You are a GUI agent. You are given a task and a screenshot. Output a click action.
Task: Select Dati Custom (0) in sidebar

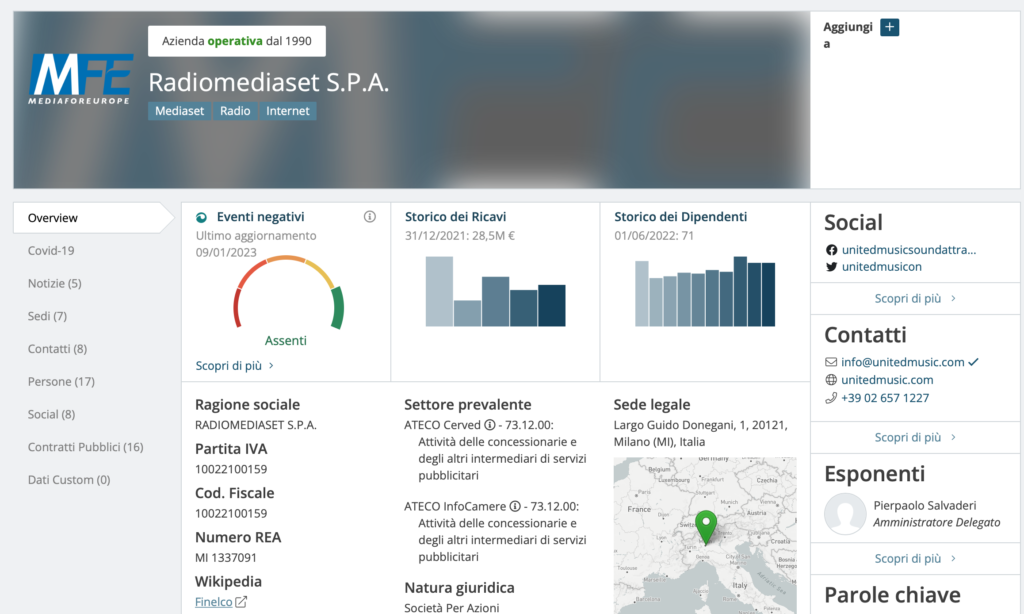click(x=69, y=479)
